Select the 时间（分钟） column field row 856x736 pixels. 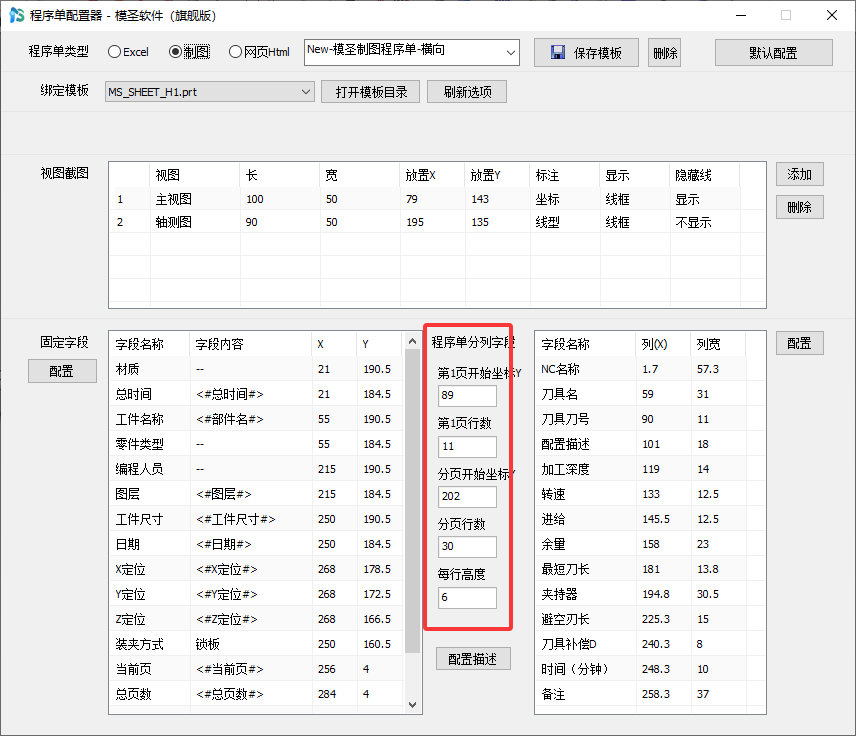pos(650,669)
